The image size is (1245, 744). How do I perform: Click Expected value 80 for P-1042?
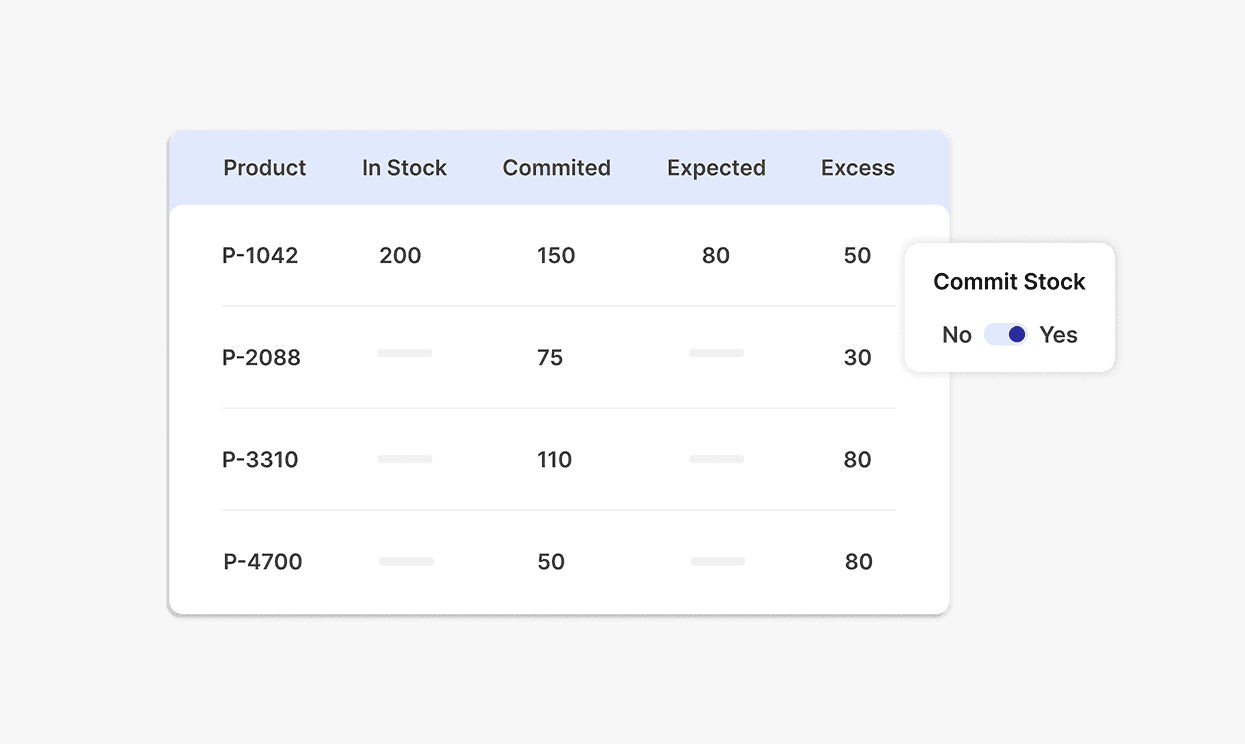coord(716,255)
